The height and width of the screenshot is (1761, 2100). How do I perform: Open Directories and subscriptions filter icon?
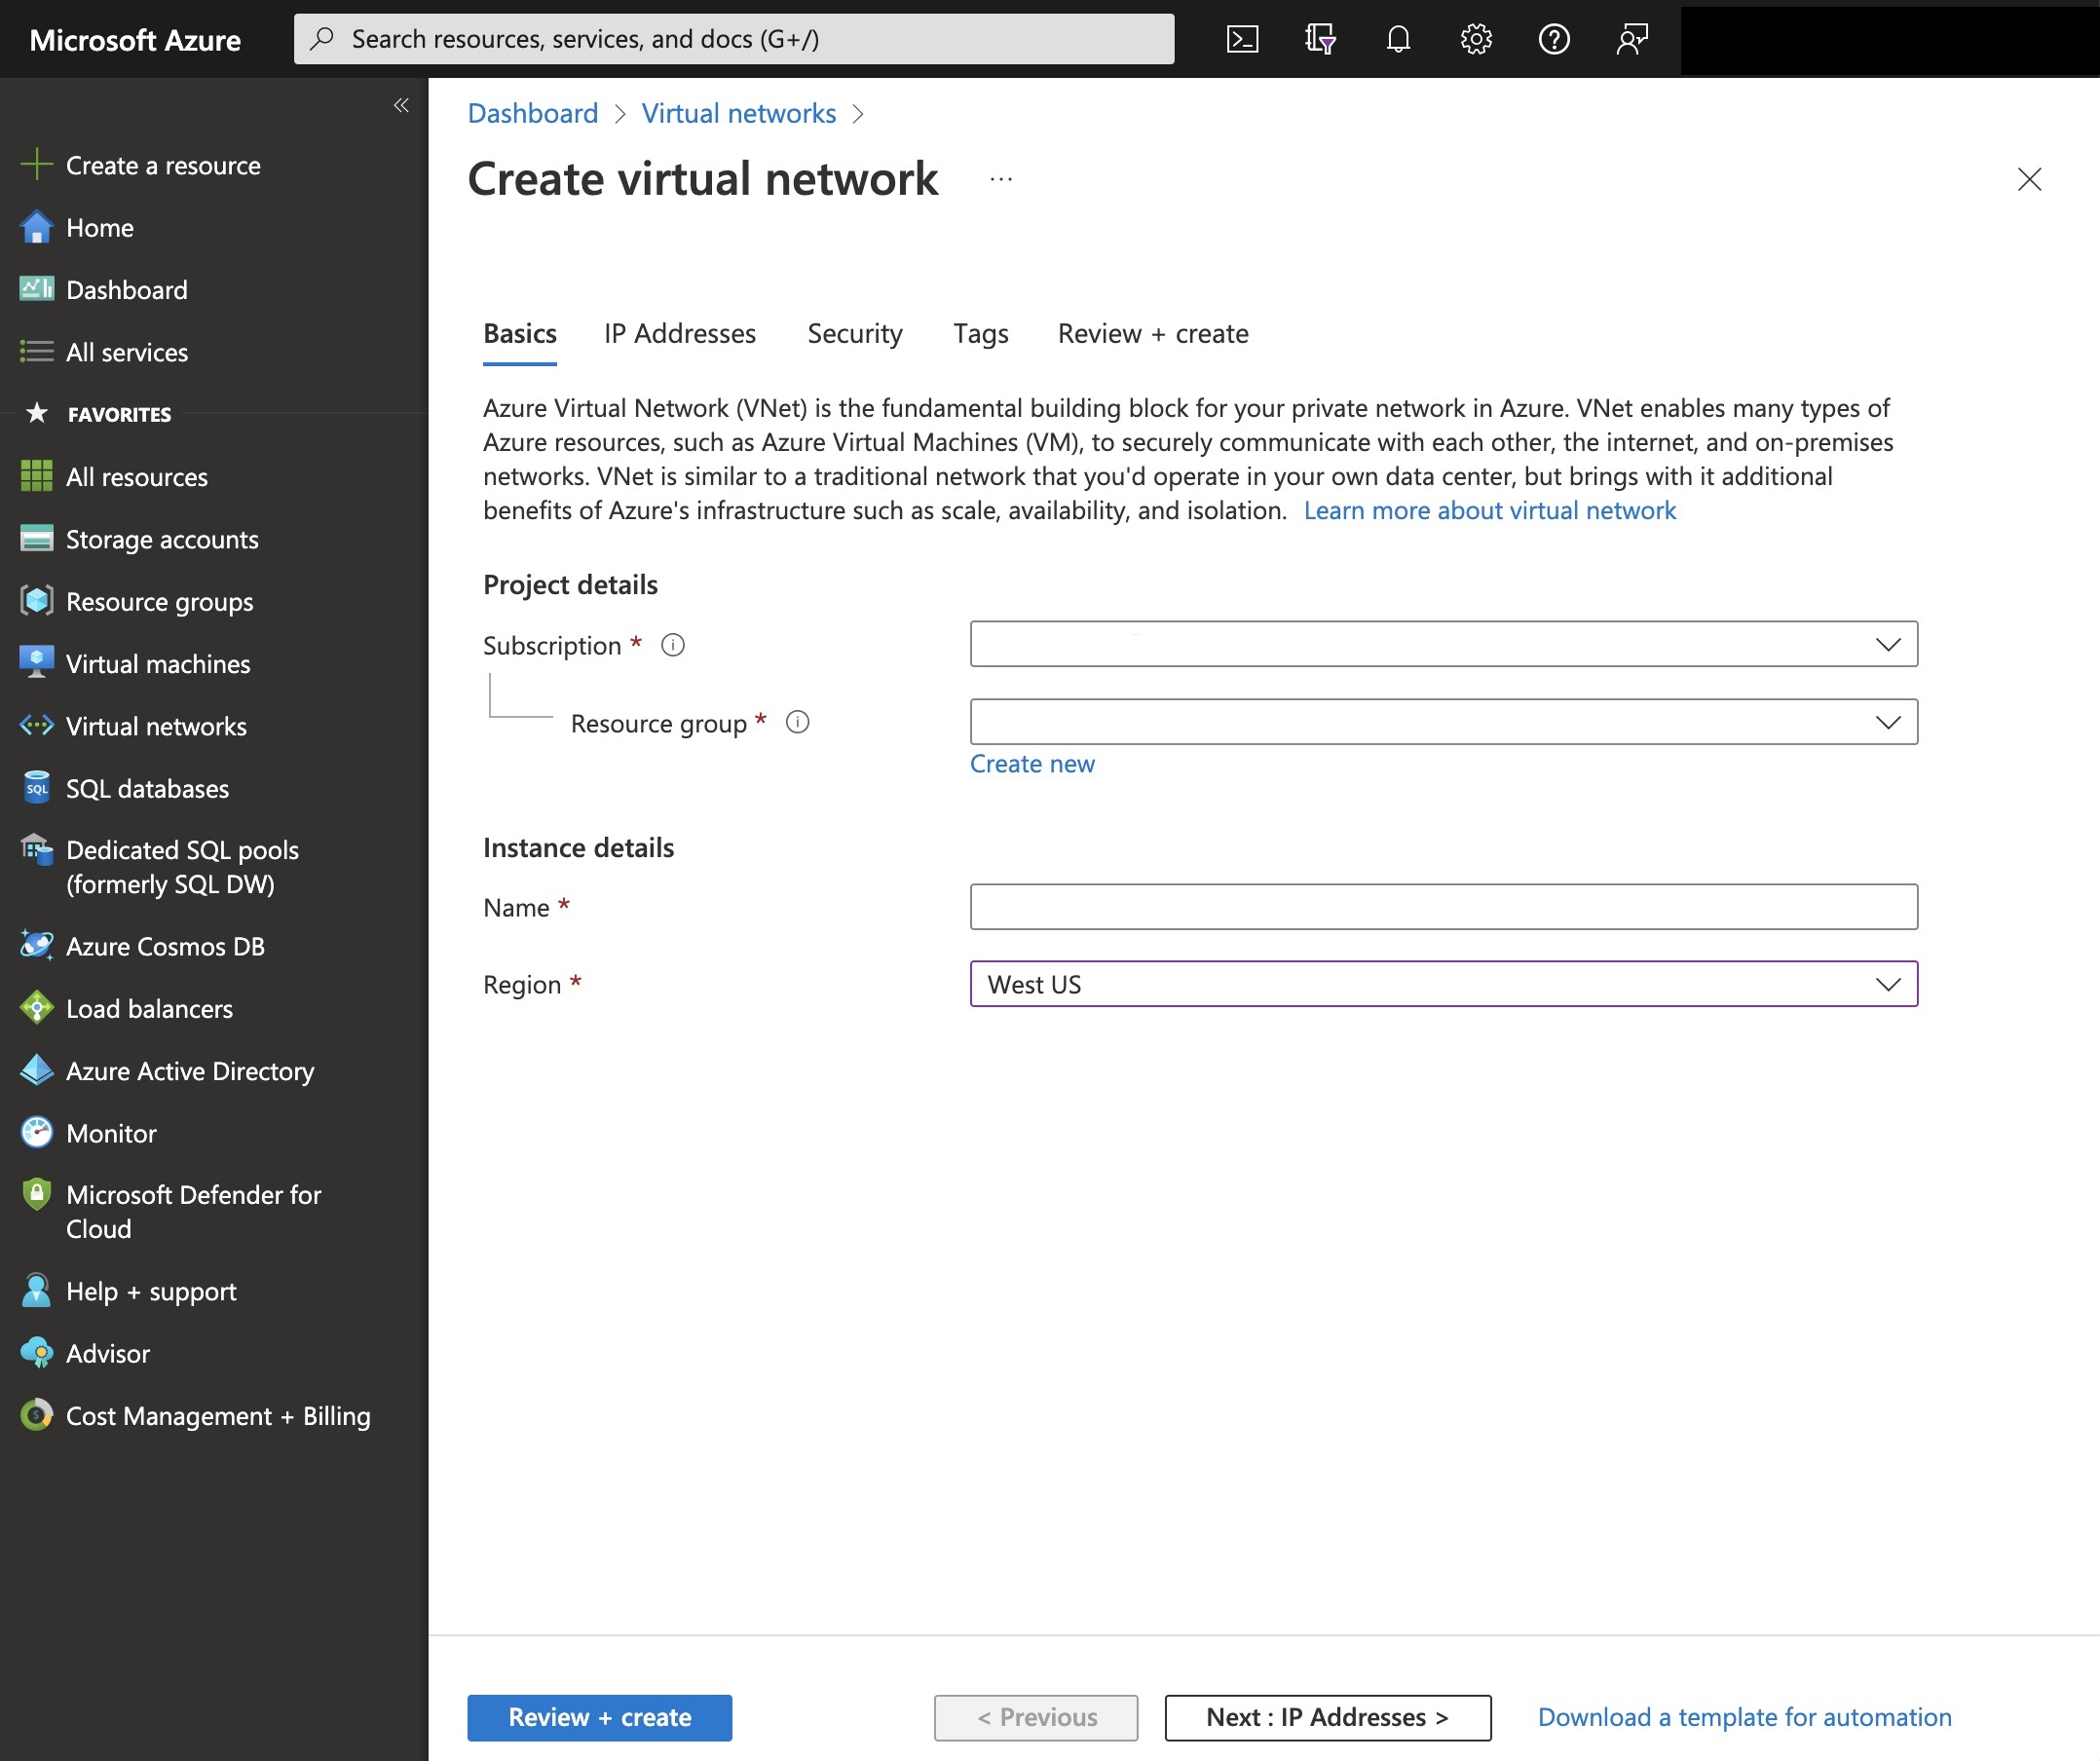[1320, 39]
